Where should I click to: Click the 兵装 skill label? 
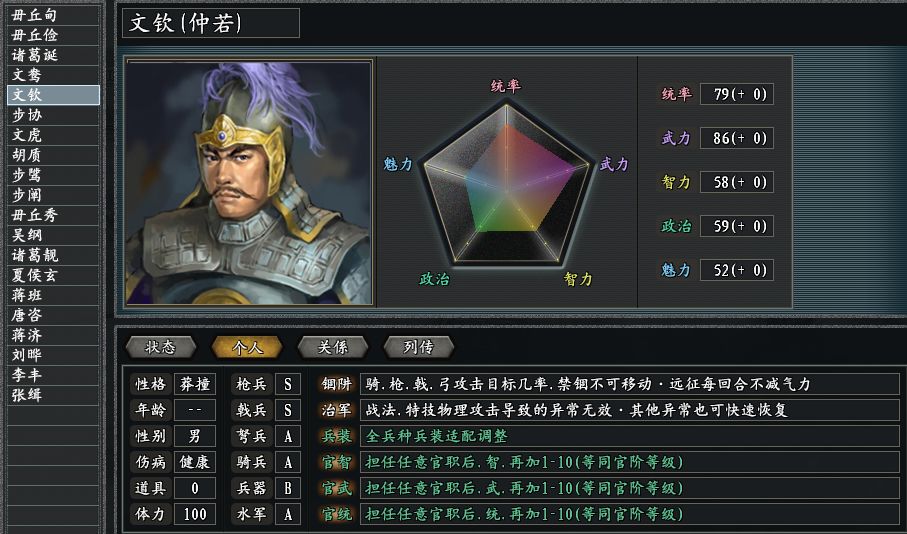pyautogui.click(x=334, y=436)
